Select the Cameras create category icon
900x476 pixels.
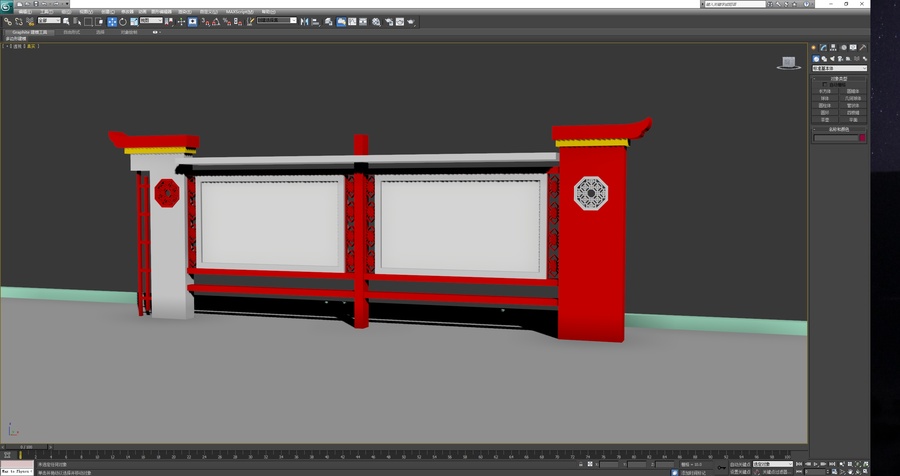pyautogui.click(x=840, y=59)
